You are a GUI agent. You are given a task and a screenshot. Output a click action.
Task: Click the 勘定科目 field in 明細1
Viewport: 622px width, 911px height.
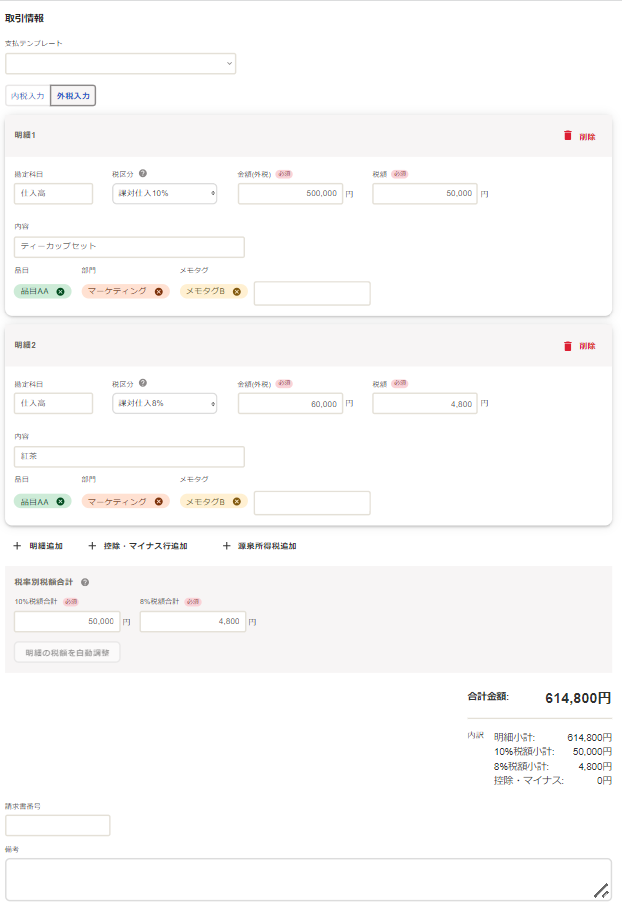pyautogui.click(x=53, y=193)
